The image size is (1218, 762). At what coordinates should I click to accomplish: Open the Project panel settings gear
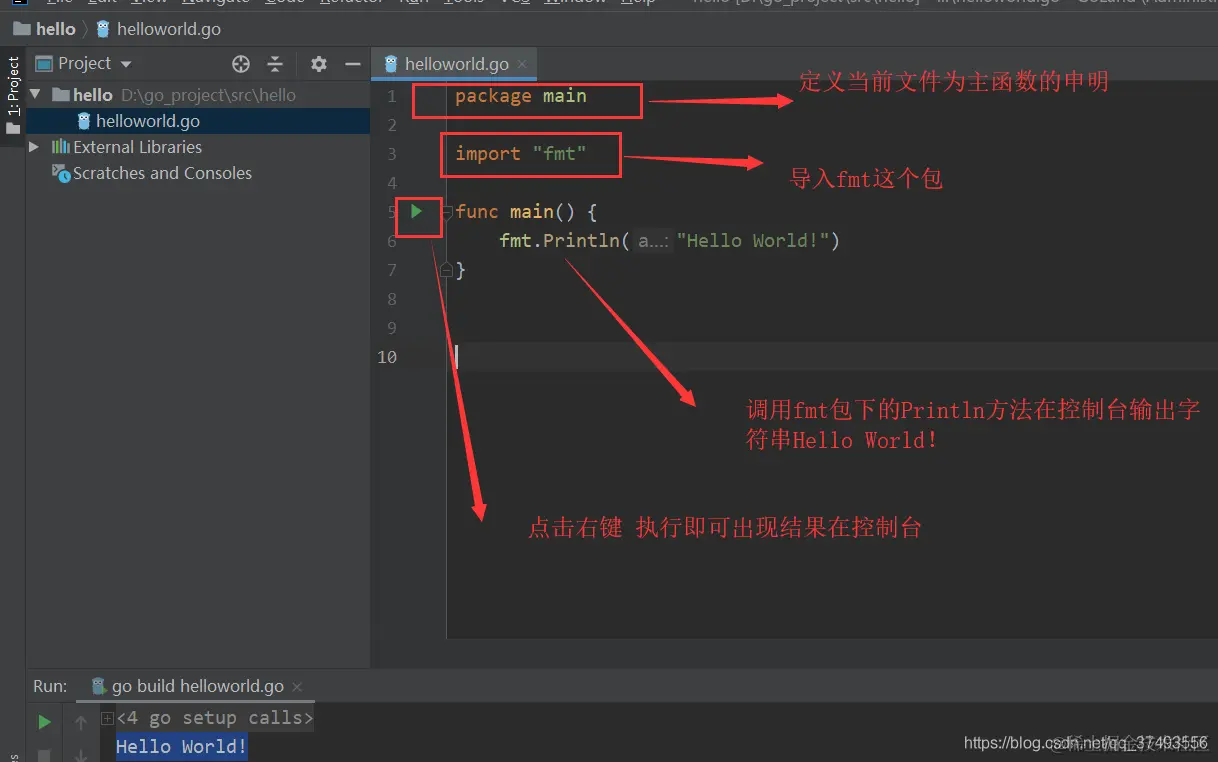click(x=318, y=63)
